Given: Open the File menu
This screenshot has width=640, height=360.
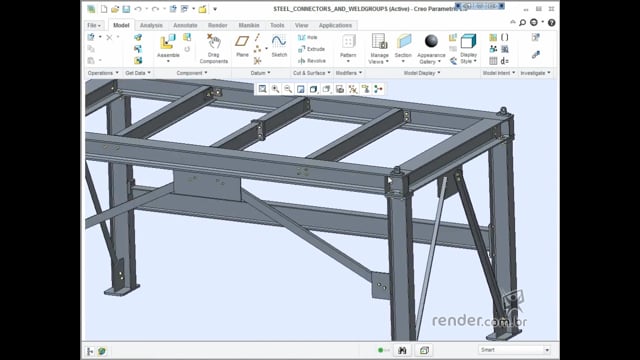Looking at the screenshot, I should pyautogui.click(x=93, y=25).
